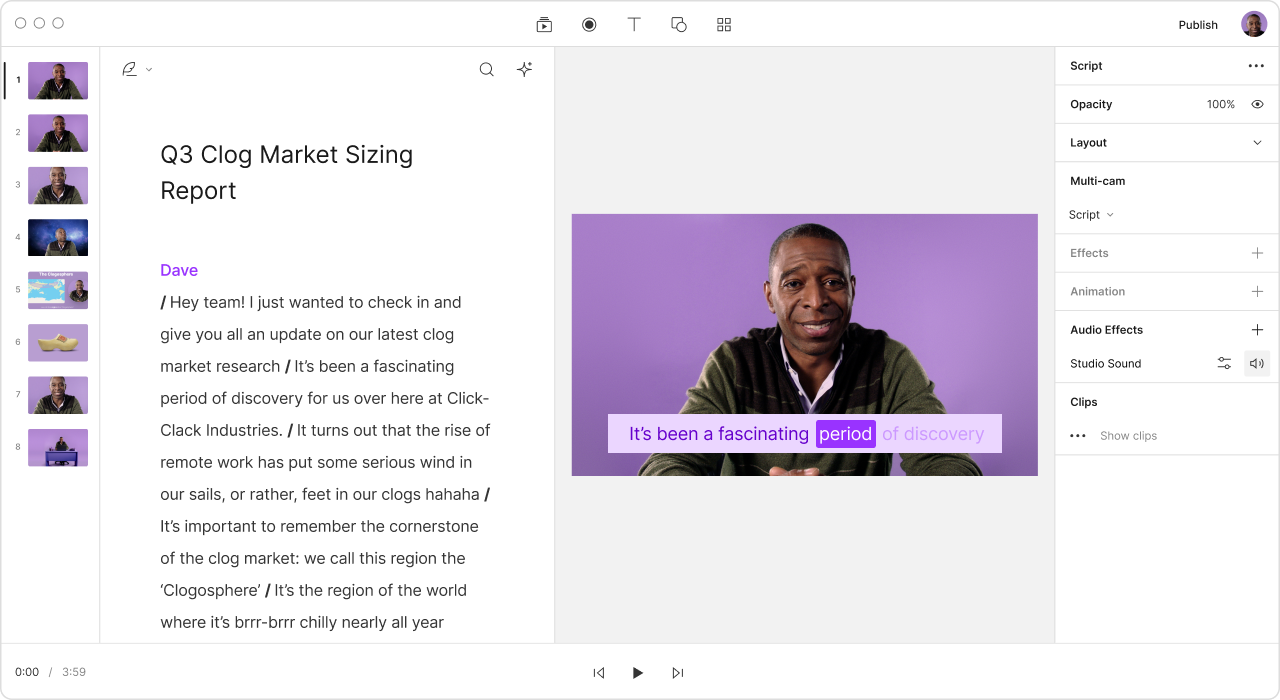Open the media library icon in toolbar
Screen dimensions: 1280x700
tap(544, 25)
